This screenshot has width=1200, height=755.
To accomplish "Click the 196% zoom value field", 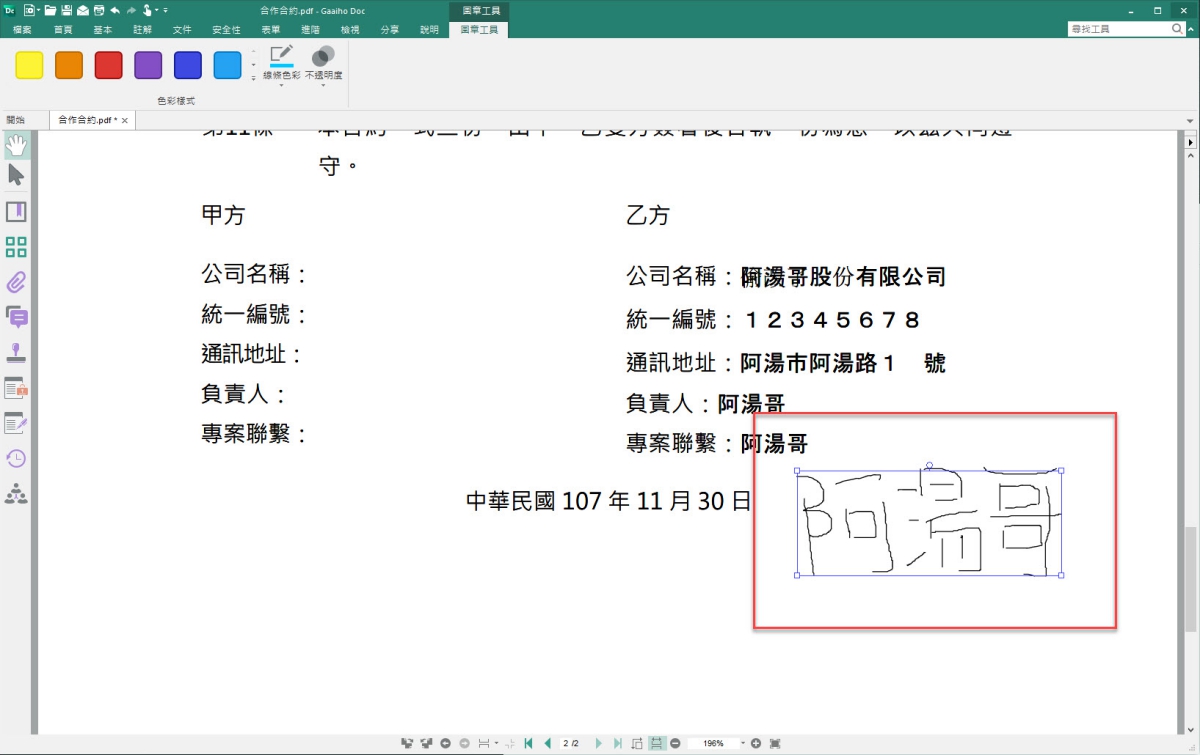I will (712, 744).
